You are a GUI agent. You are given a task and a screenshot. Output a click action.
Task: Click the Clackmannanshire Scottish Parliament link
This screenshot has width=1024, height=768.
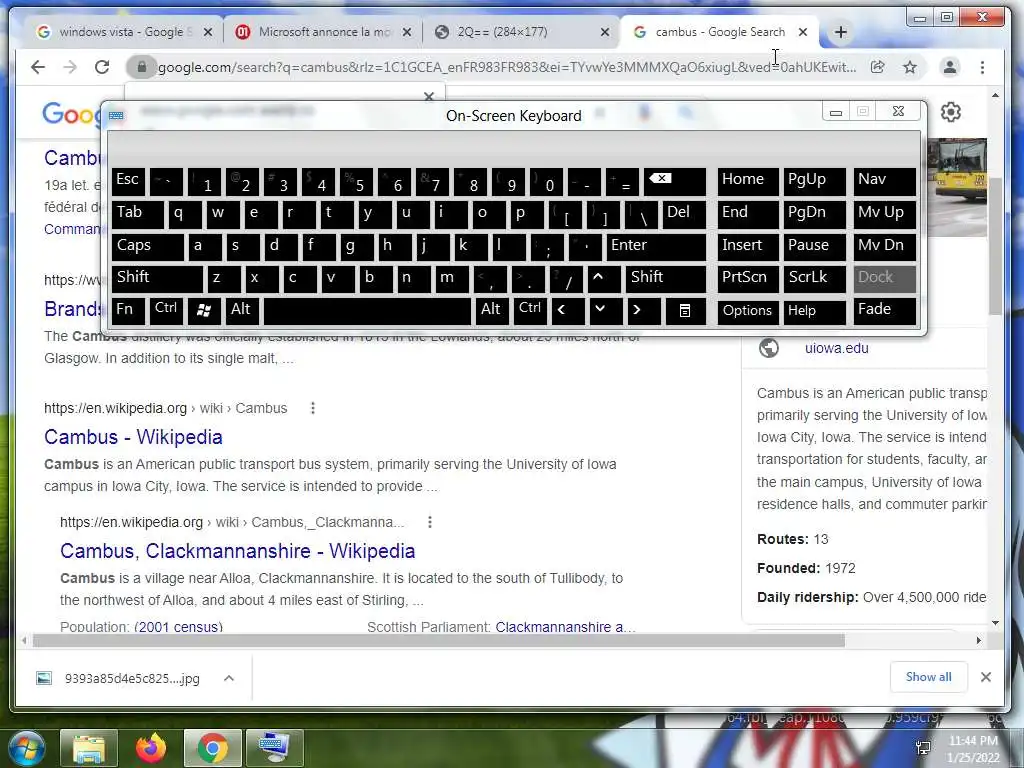[565, 627]
